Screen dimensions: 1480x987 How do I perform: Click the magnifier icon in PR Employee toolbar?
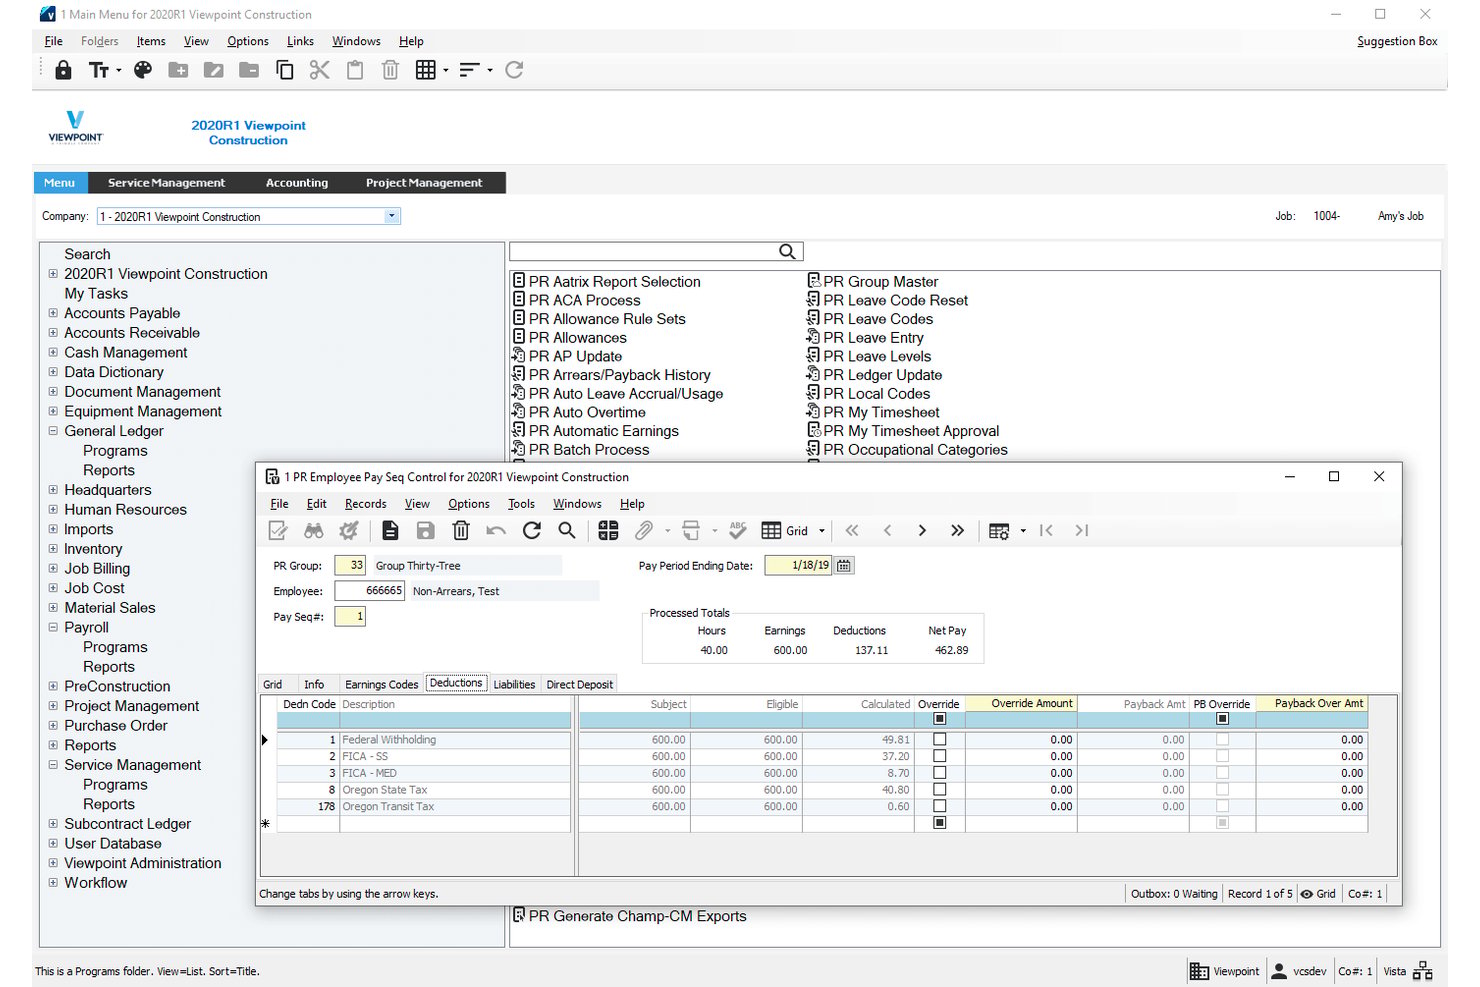(567, 531)
